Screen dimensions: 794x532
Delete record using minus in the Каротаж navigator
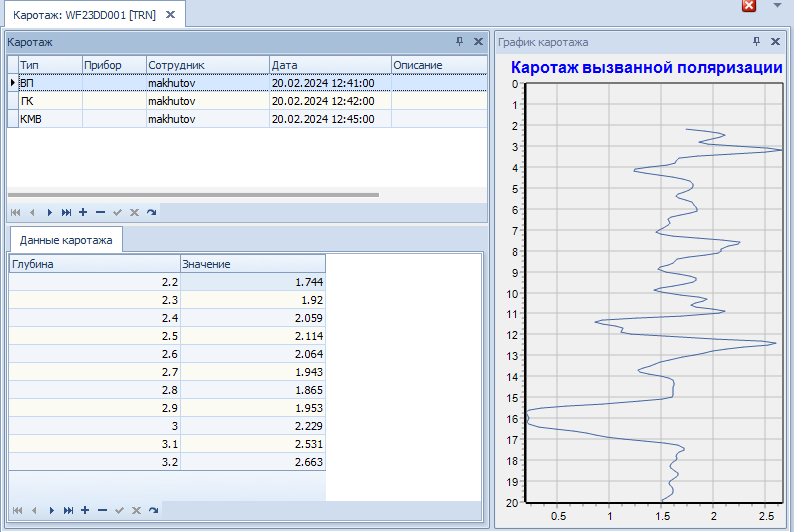(x=100, y=212)
